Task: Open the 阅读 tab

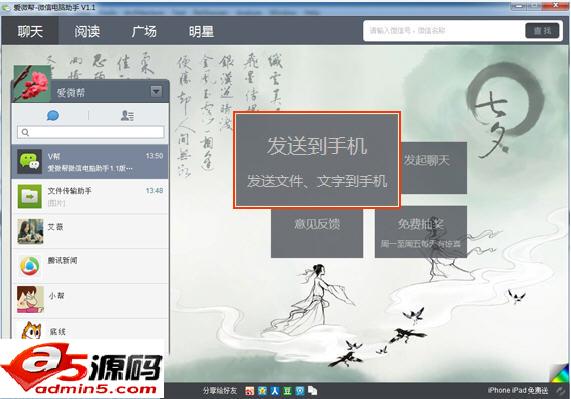Action: pos(87,31)
